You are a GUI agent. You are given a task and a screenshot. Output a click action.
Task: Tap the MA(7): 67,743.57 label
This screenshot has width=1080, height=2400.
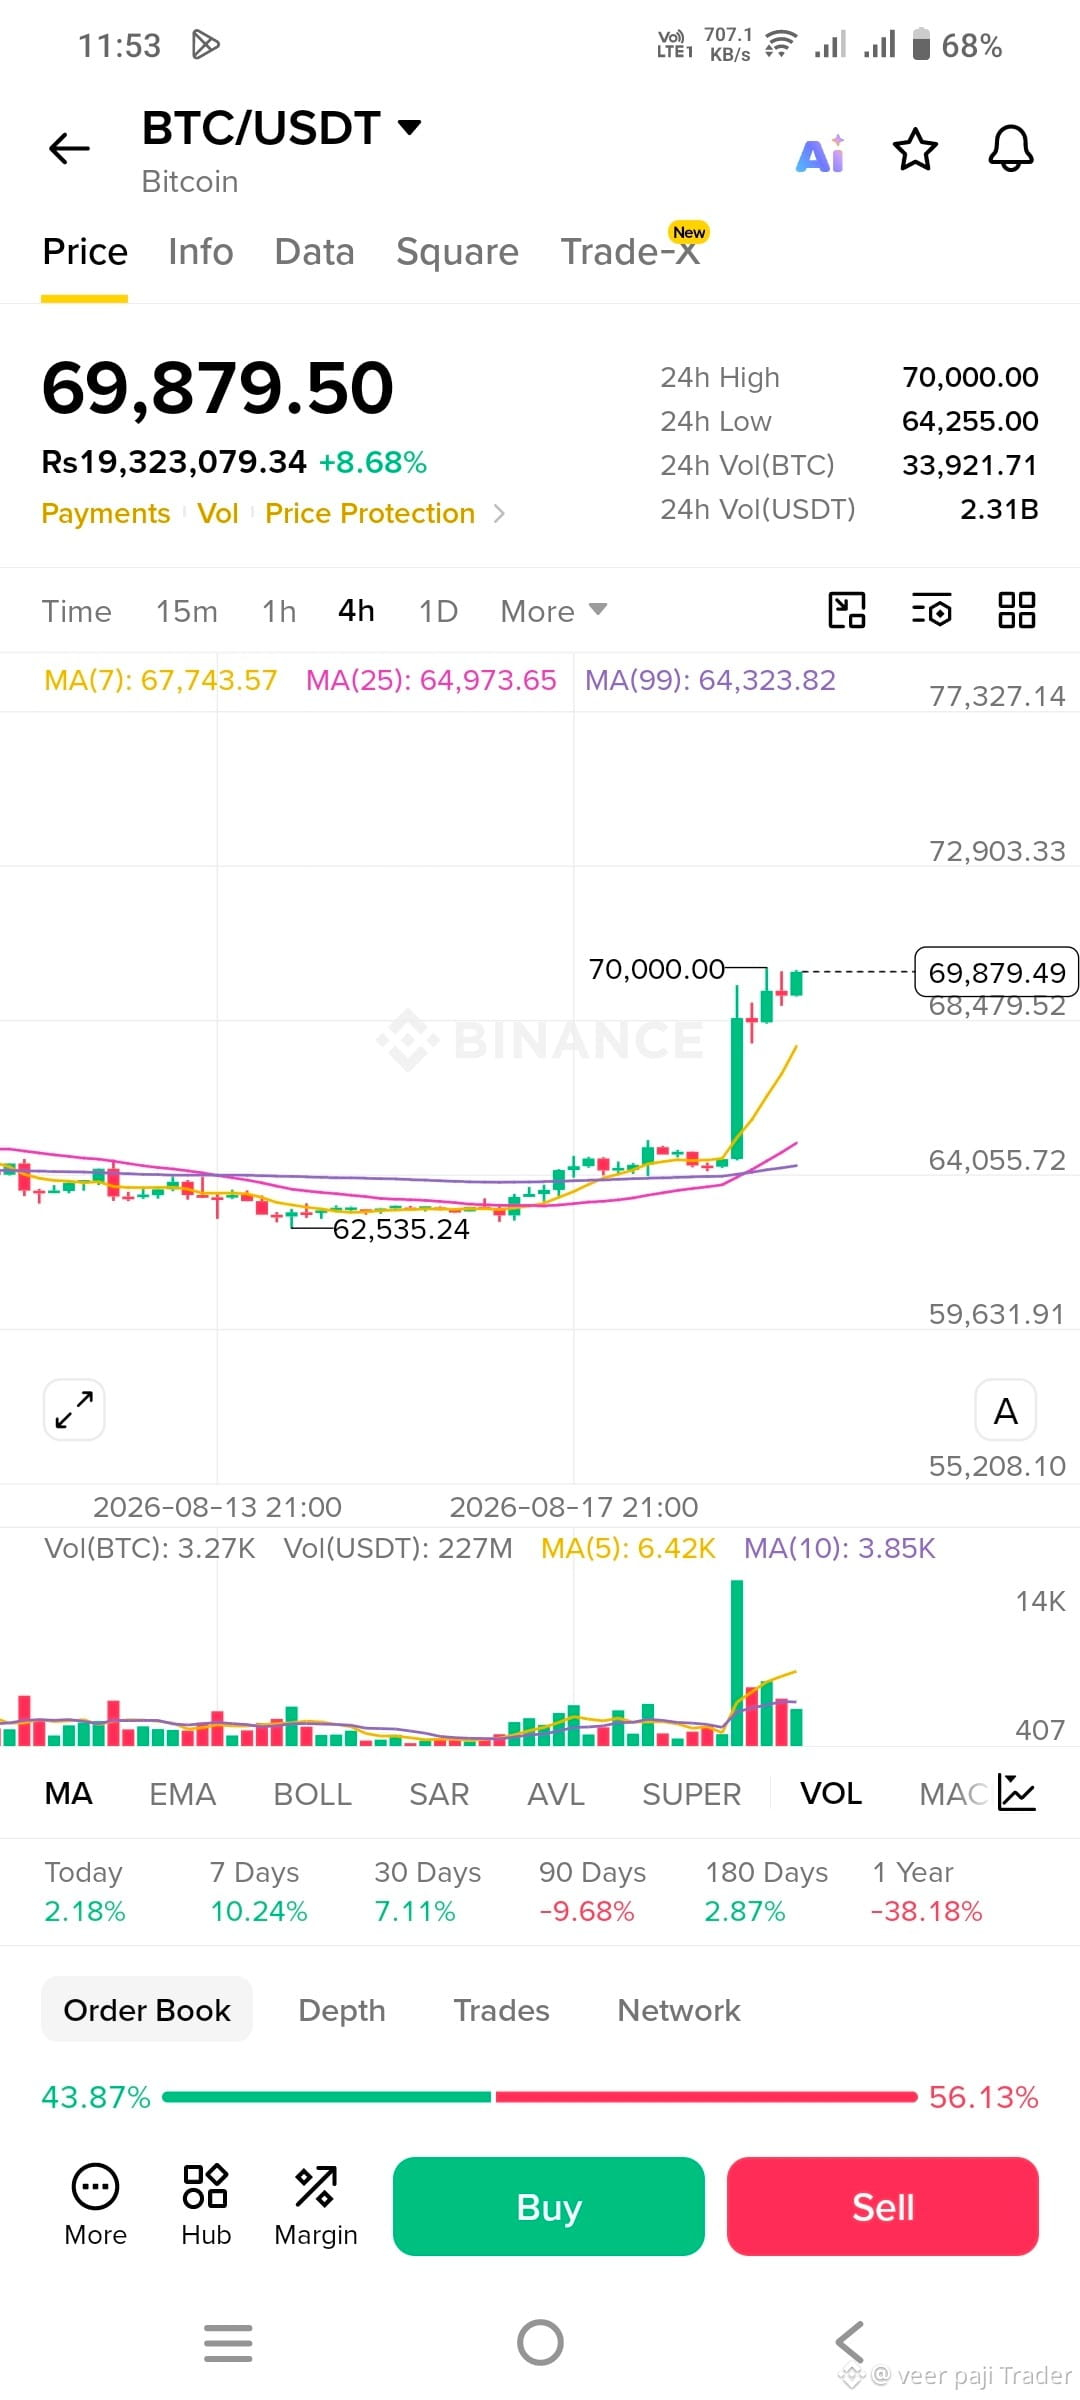(160, 681)
